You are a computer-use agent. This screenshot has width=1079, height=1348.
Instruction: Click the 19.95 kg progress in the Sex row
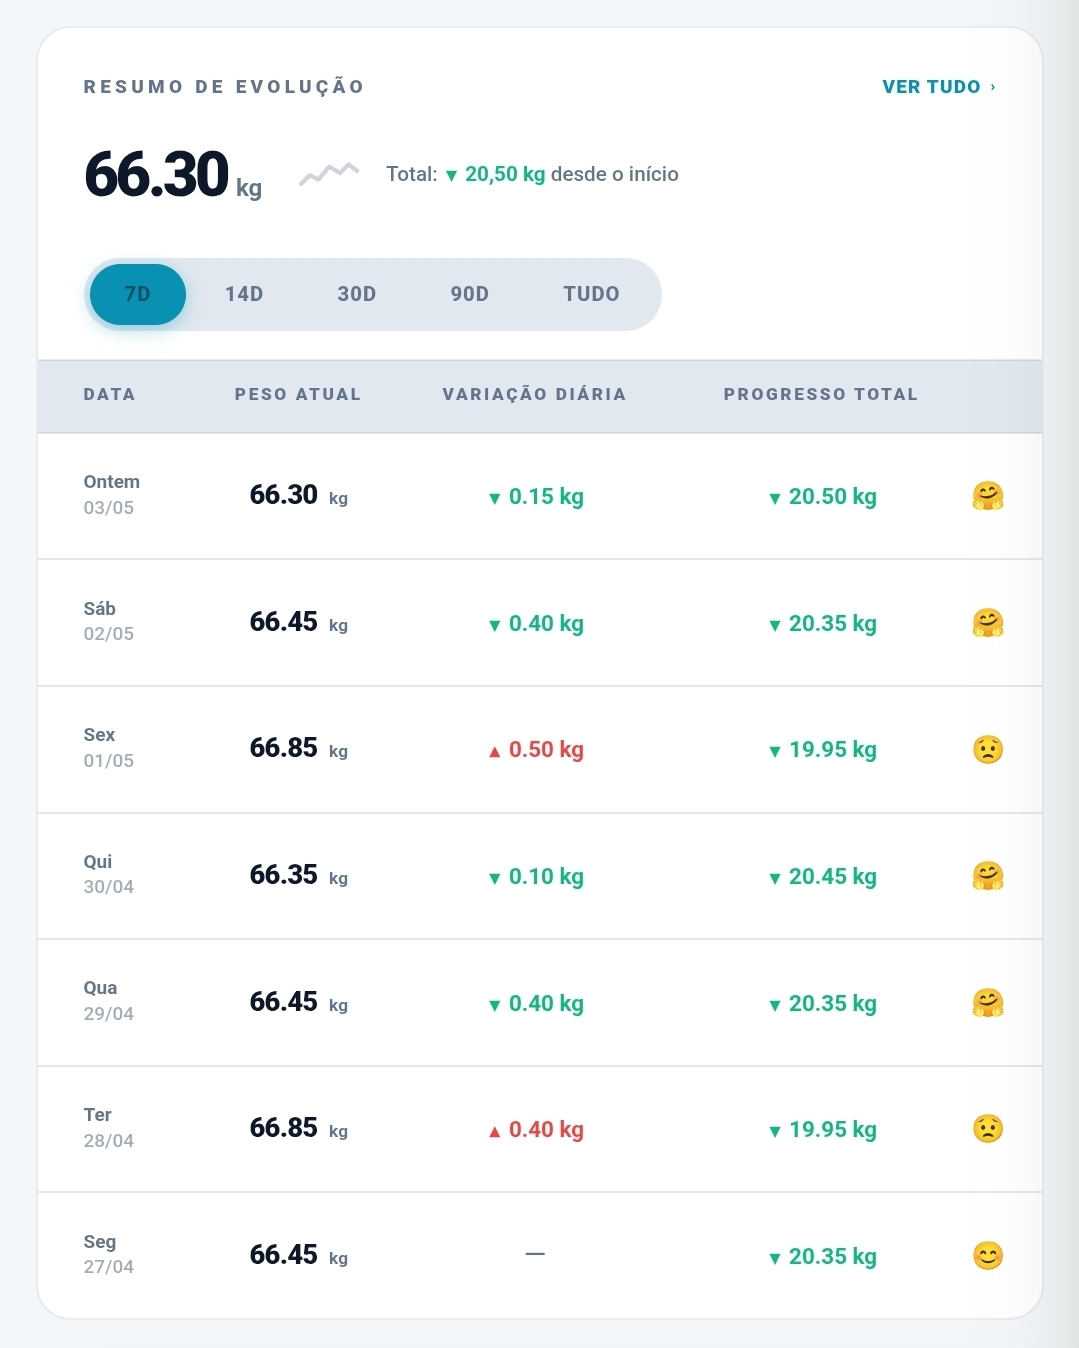tap(823, 749)
